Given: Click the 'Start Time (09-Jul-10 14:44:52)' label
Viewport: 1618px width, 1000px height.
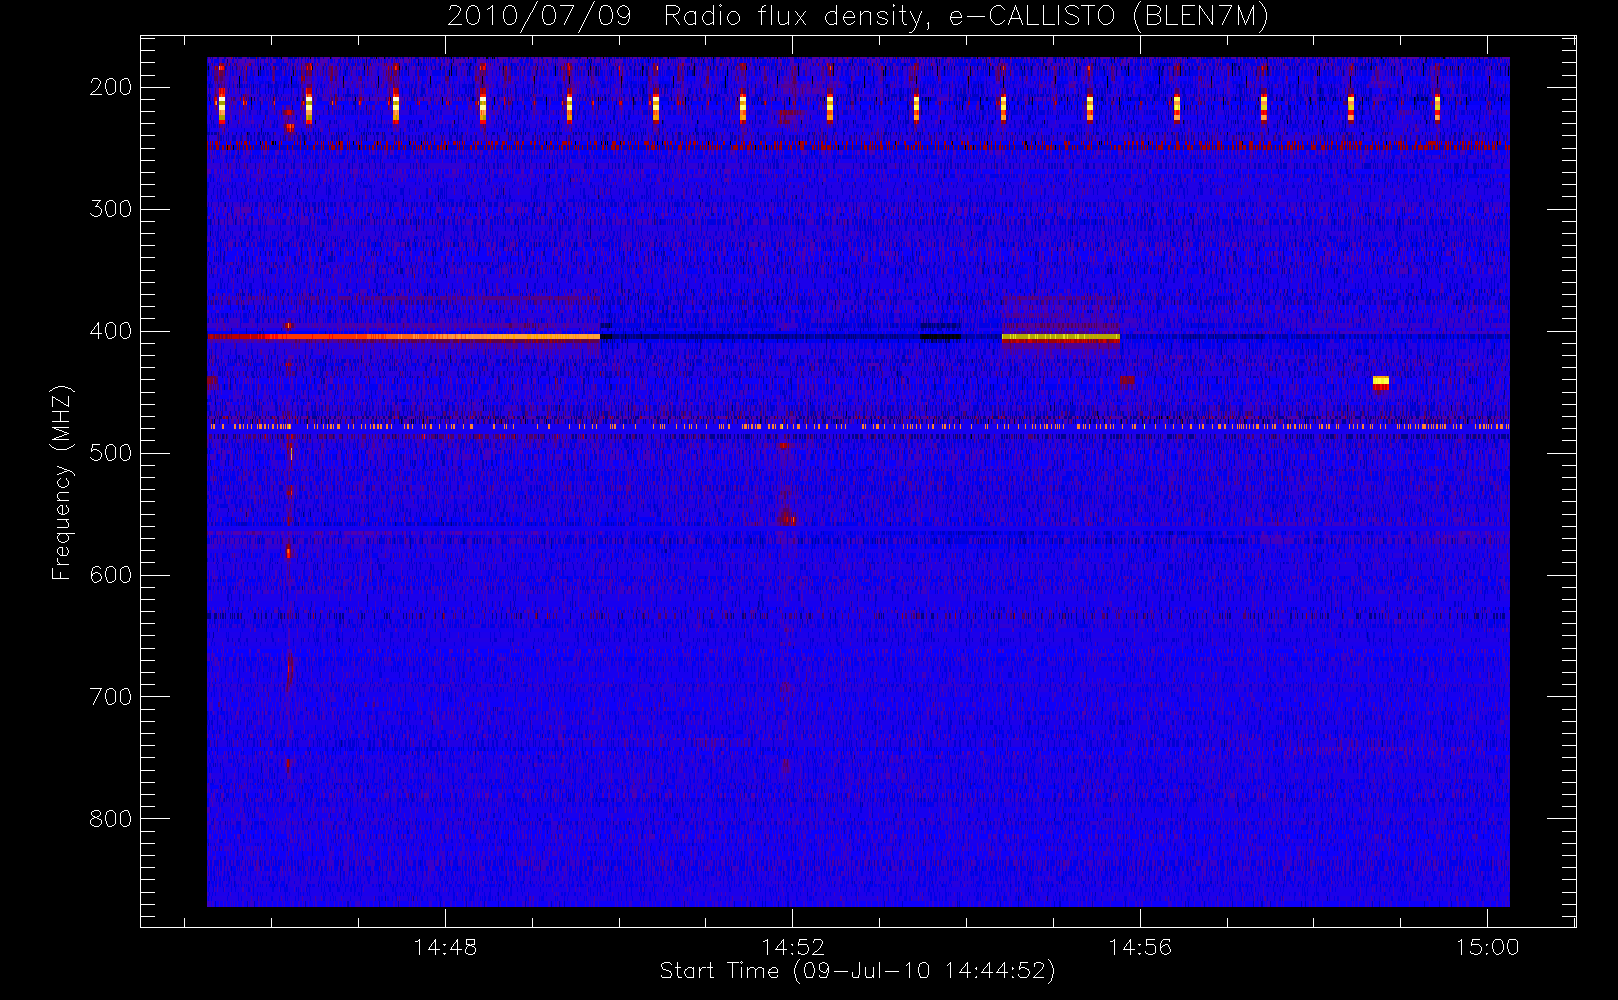Looking at the screenshot, I should [858, 971].
